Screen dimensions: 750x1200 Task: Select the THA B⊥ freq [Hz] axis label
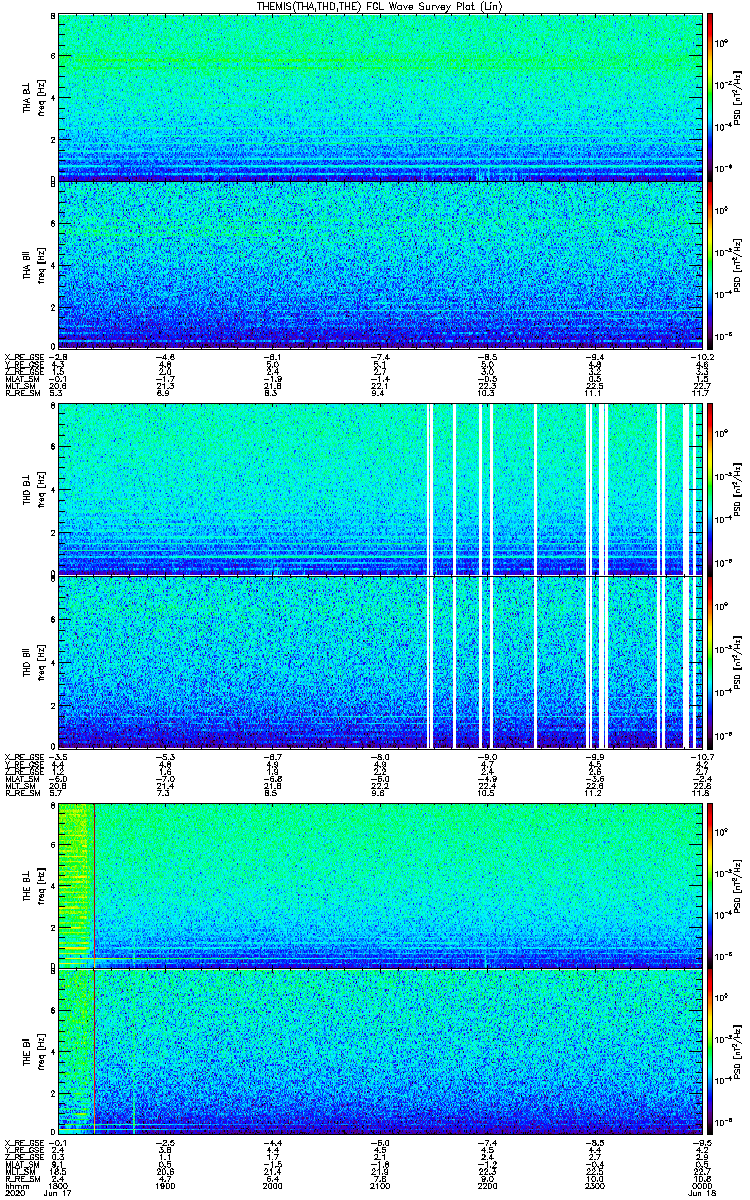[x=41, y=96]
